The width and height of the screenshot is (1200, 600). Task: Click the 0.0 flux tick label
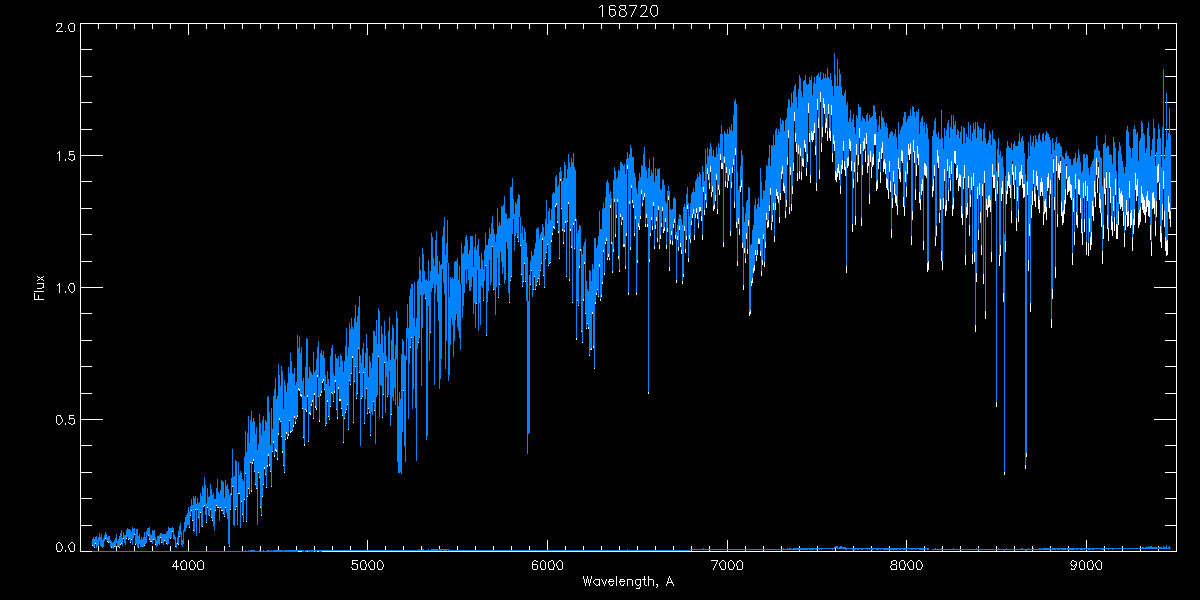(63, 547)
